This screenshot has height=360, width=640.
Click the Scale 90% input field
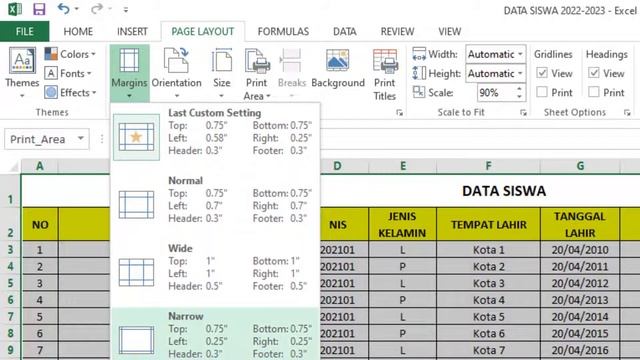pyautogui.click(x=495, y=93)
